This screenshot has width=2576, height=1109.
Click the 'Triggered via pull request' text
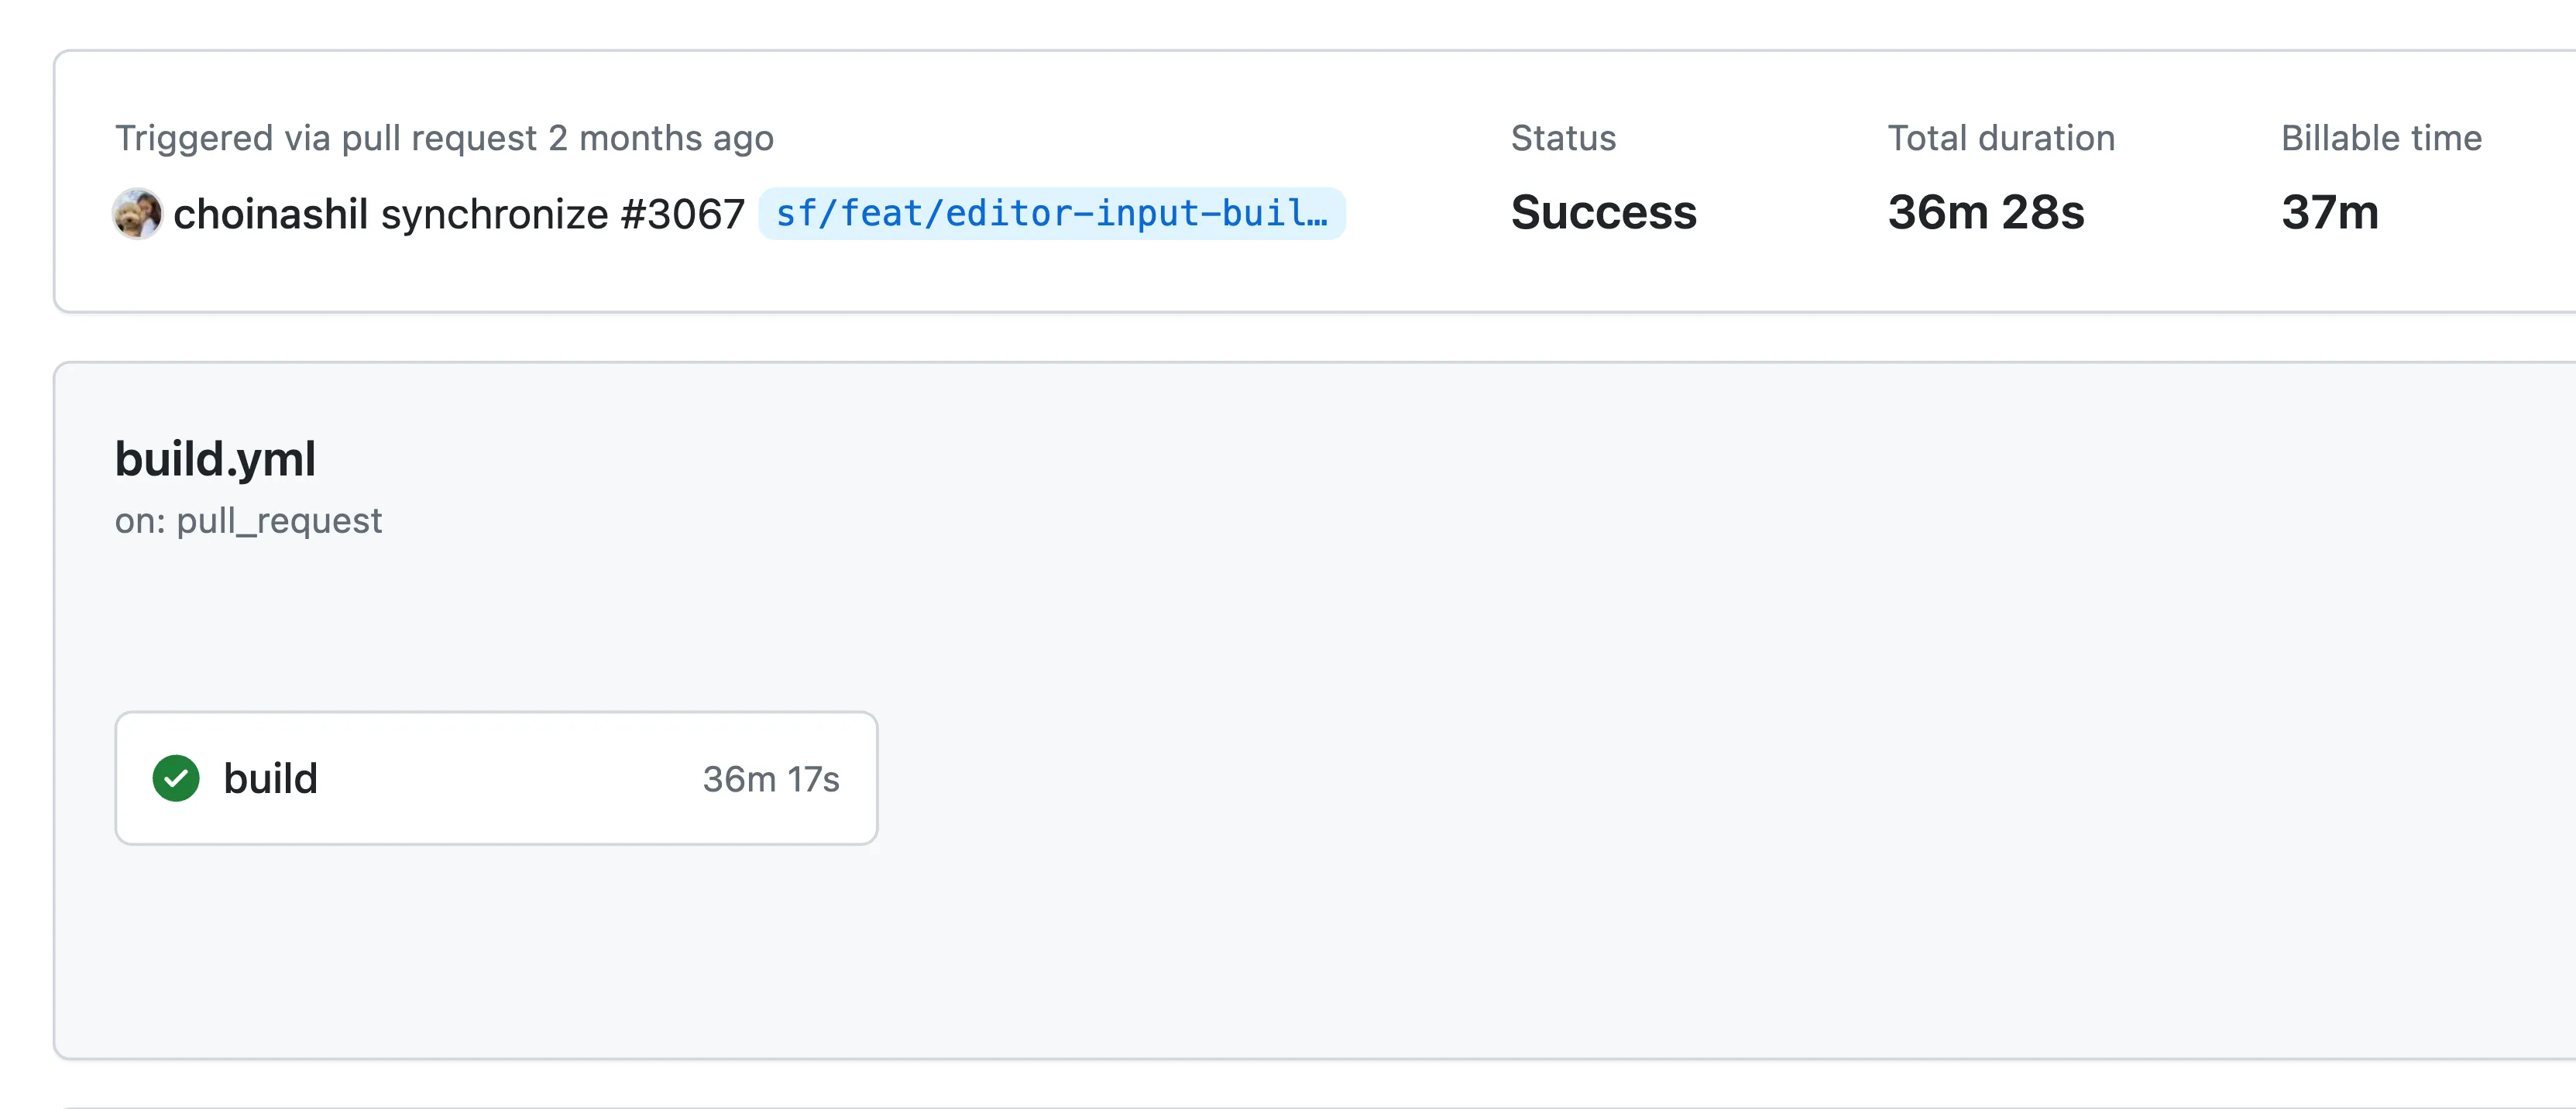(326, 138)
